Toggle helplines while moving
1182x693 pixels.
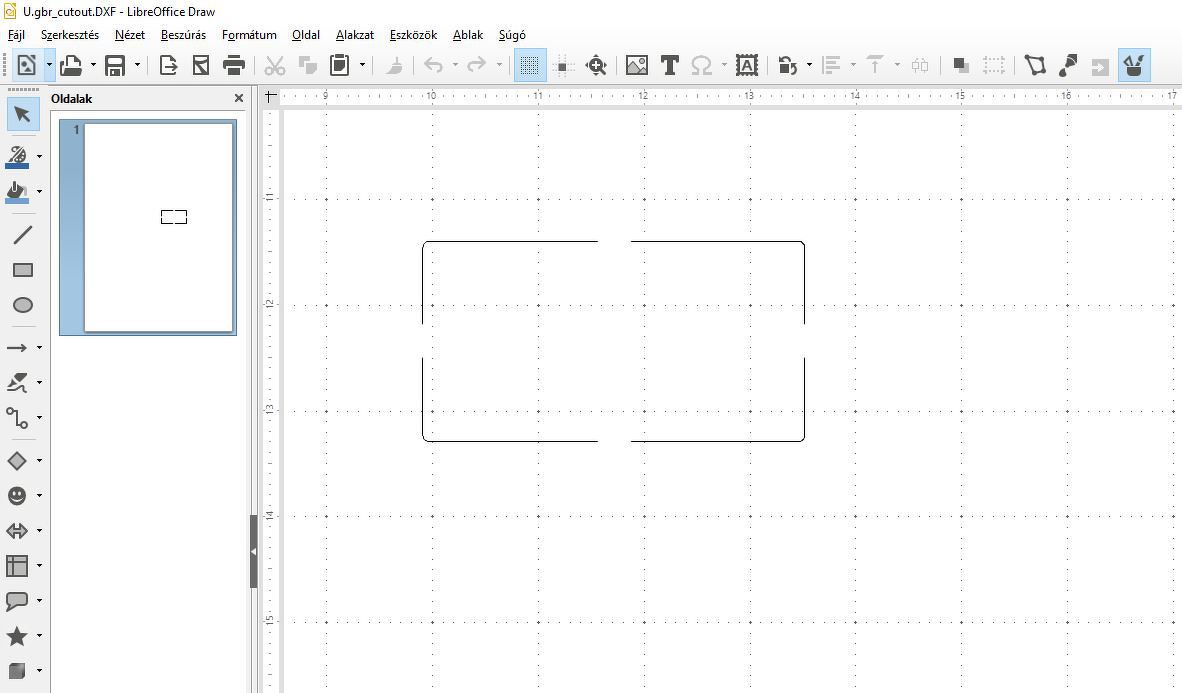562,66
